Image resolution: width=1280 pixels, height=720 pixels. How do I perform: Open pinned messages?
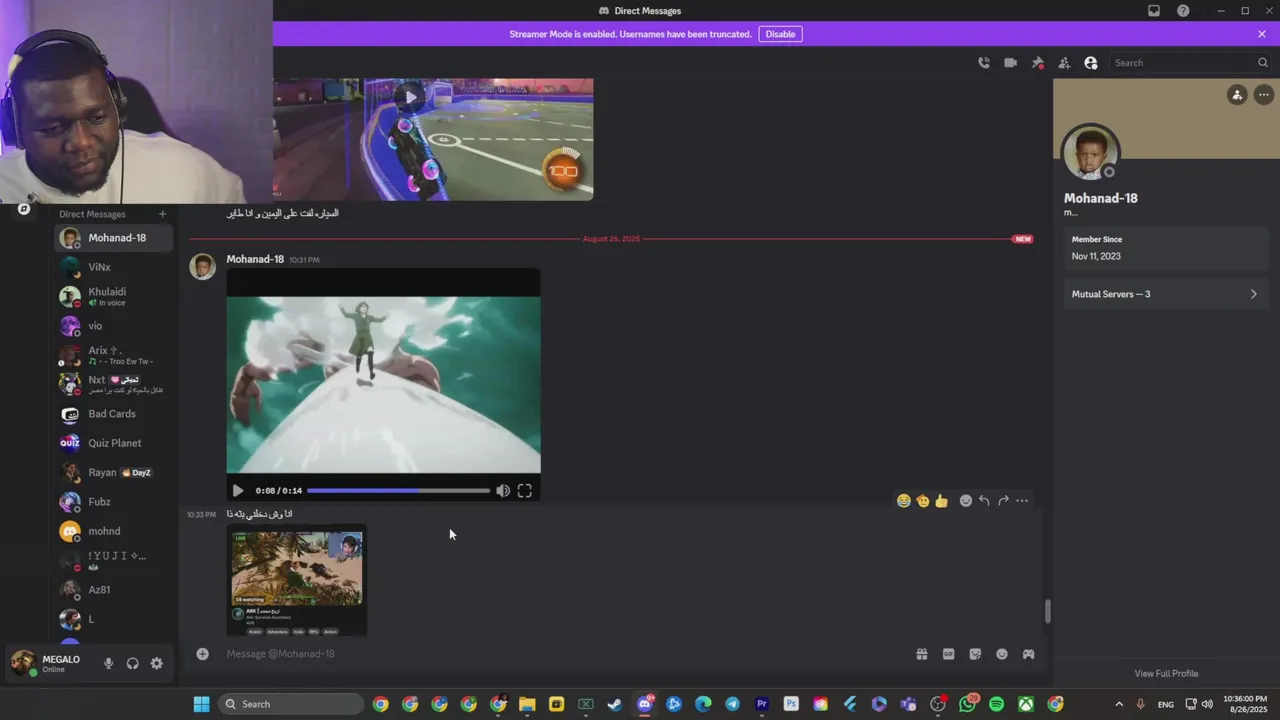point(1038,63)
